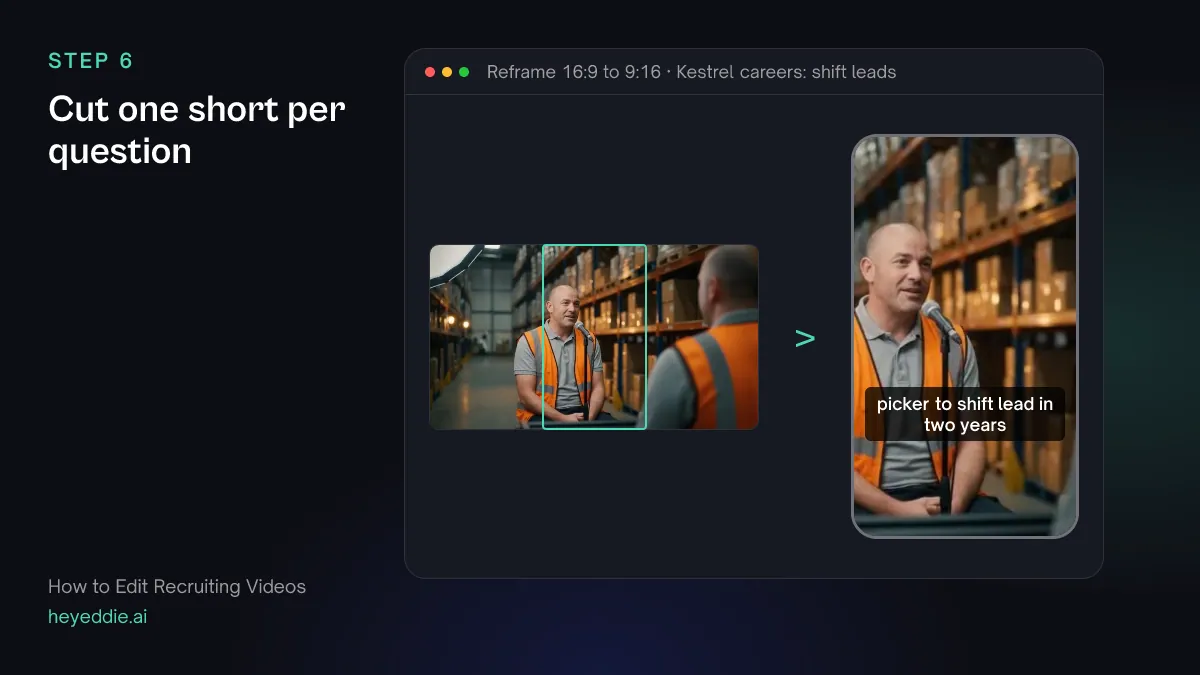The height and width of the screenshot is (675, 1200).
Task: Click the heading "Cut one short per question"
Action: tap(197, 130)
